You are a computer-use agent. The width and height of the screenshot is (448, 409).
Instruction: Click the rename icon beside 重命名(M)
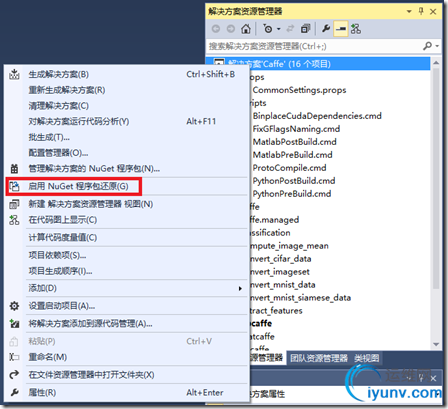click(14, 357)
